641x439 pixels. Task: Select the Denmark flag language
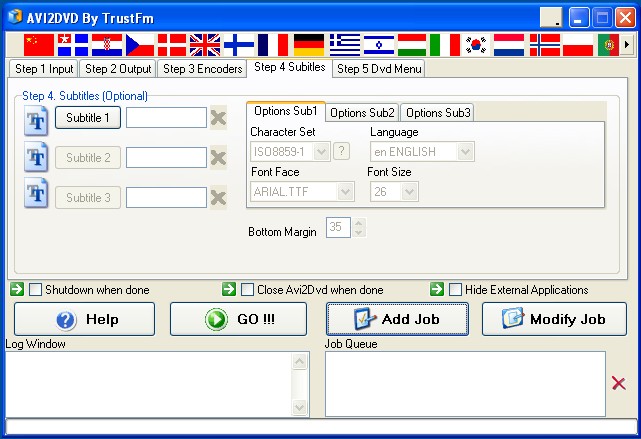click(x=172, y=45)
